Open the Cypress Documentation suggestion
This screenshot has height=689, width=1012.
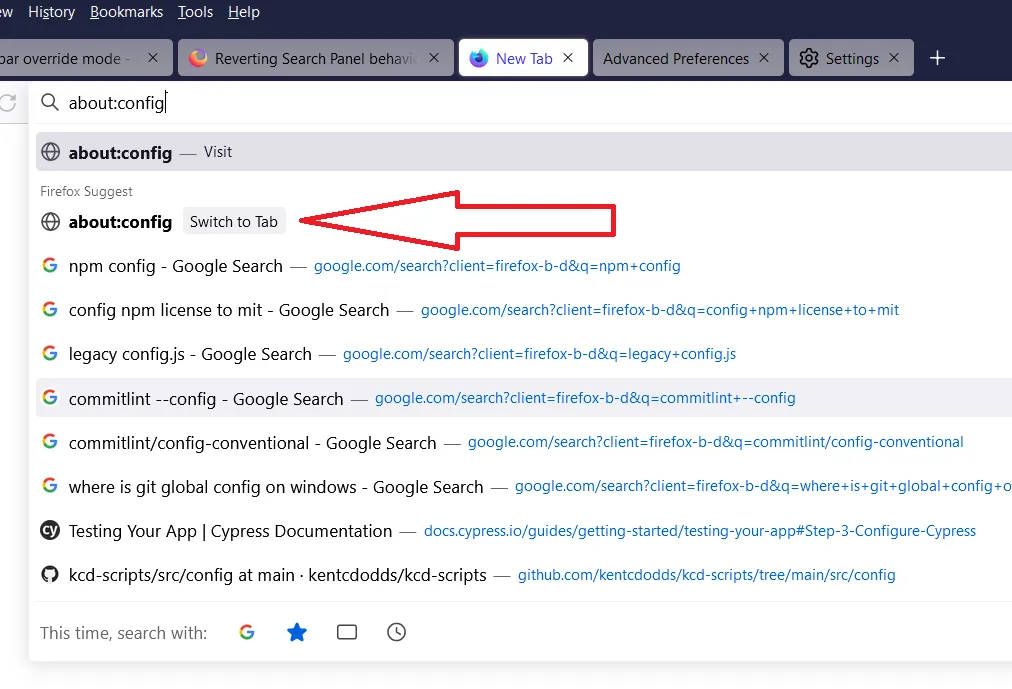230,531
